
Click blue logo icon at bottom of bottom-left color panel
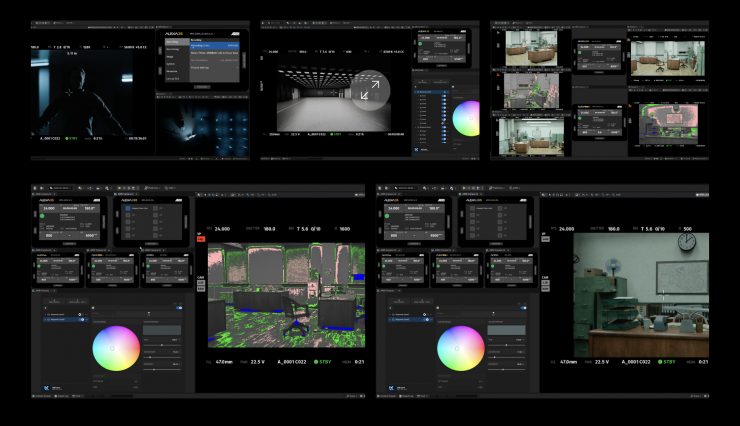(x=47, y=388)
